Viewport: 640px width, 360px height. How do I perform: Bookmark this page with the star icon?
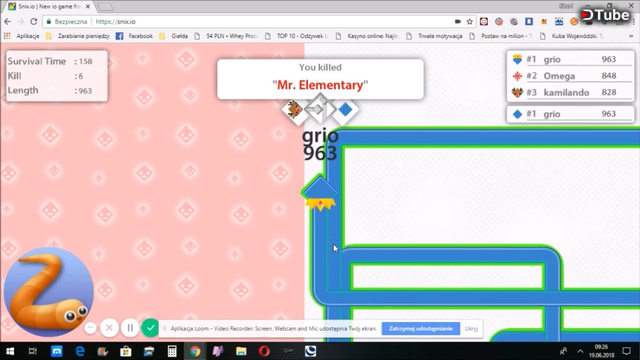[470, 22]
